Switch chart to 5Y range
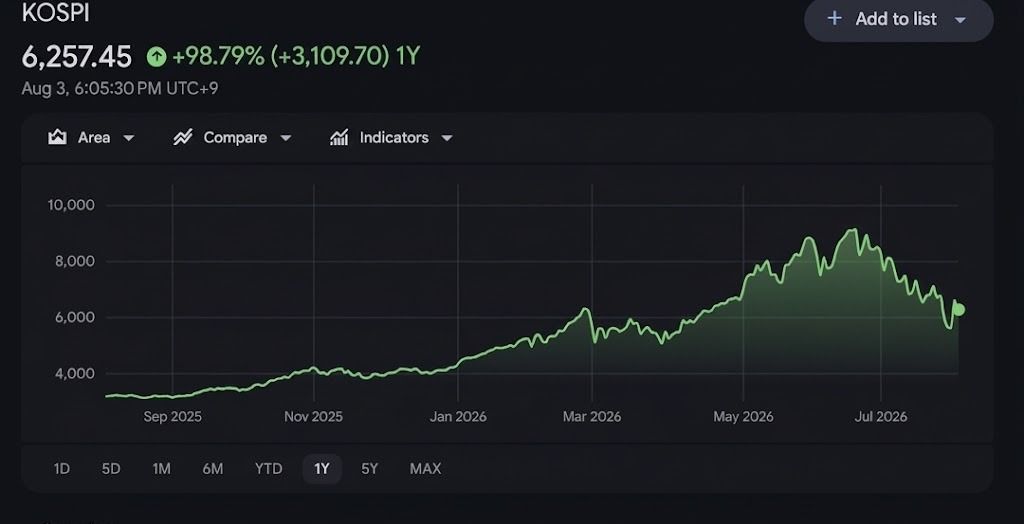This screenshot has width=1024, height=524. pos(370,468)
